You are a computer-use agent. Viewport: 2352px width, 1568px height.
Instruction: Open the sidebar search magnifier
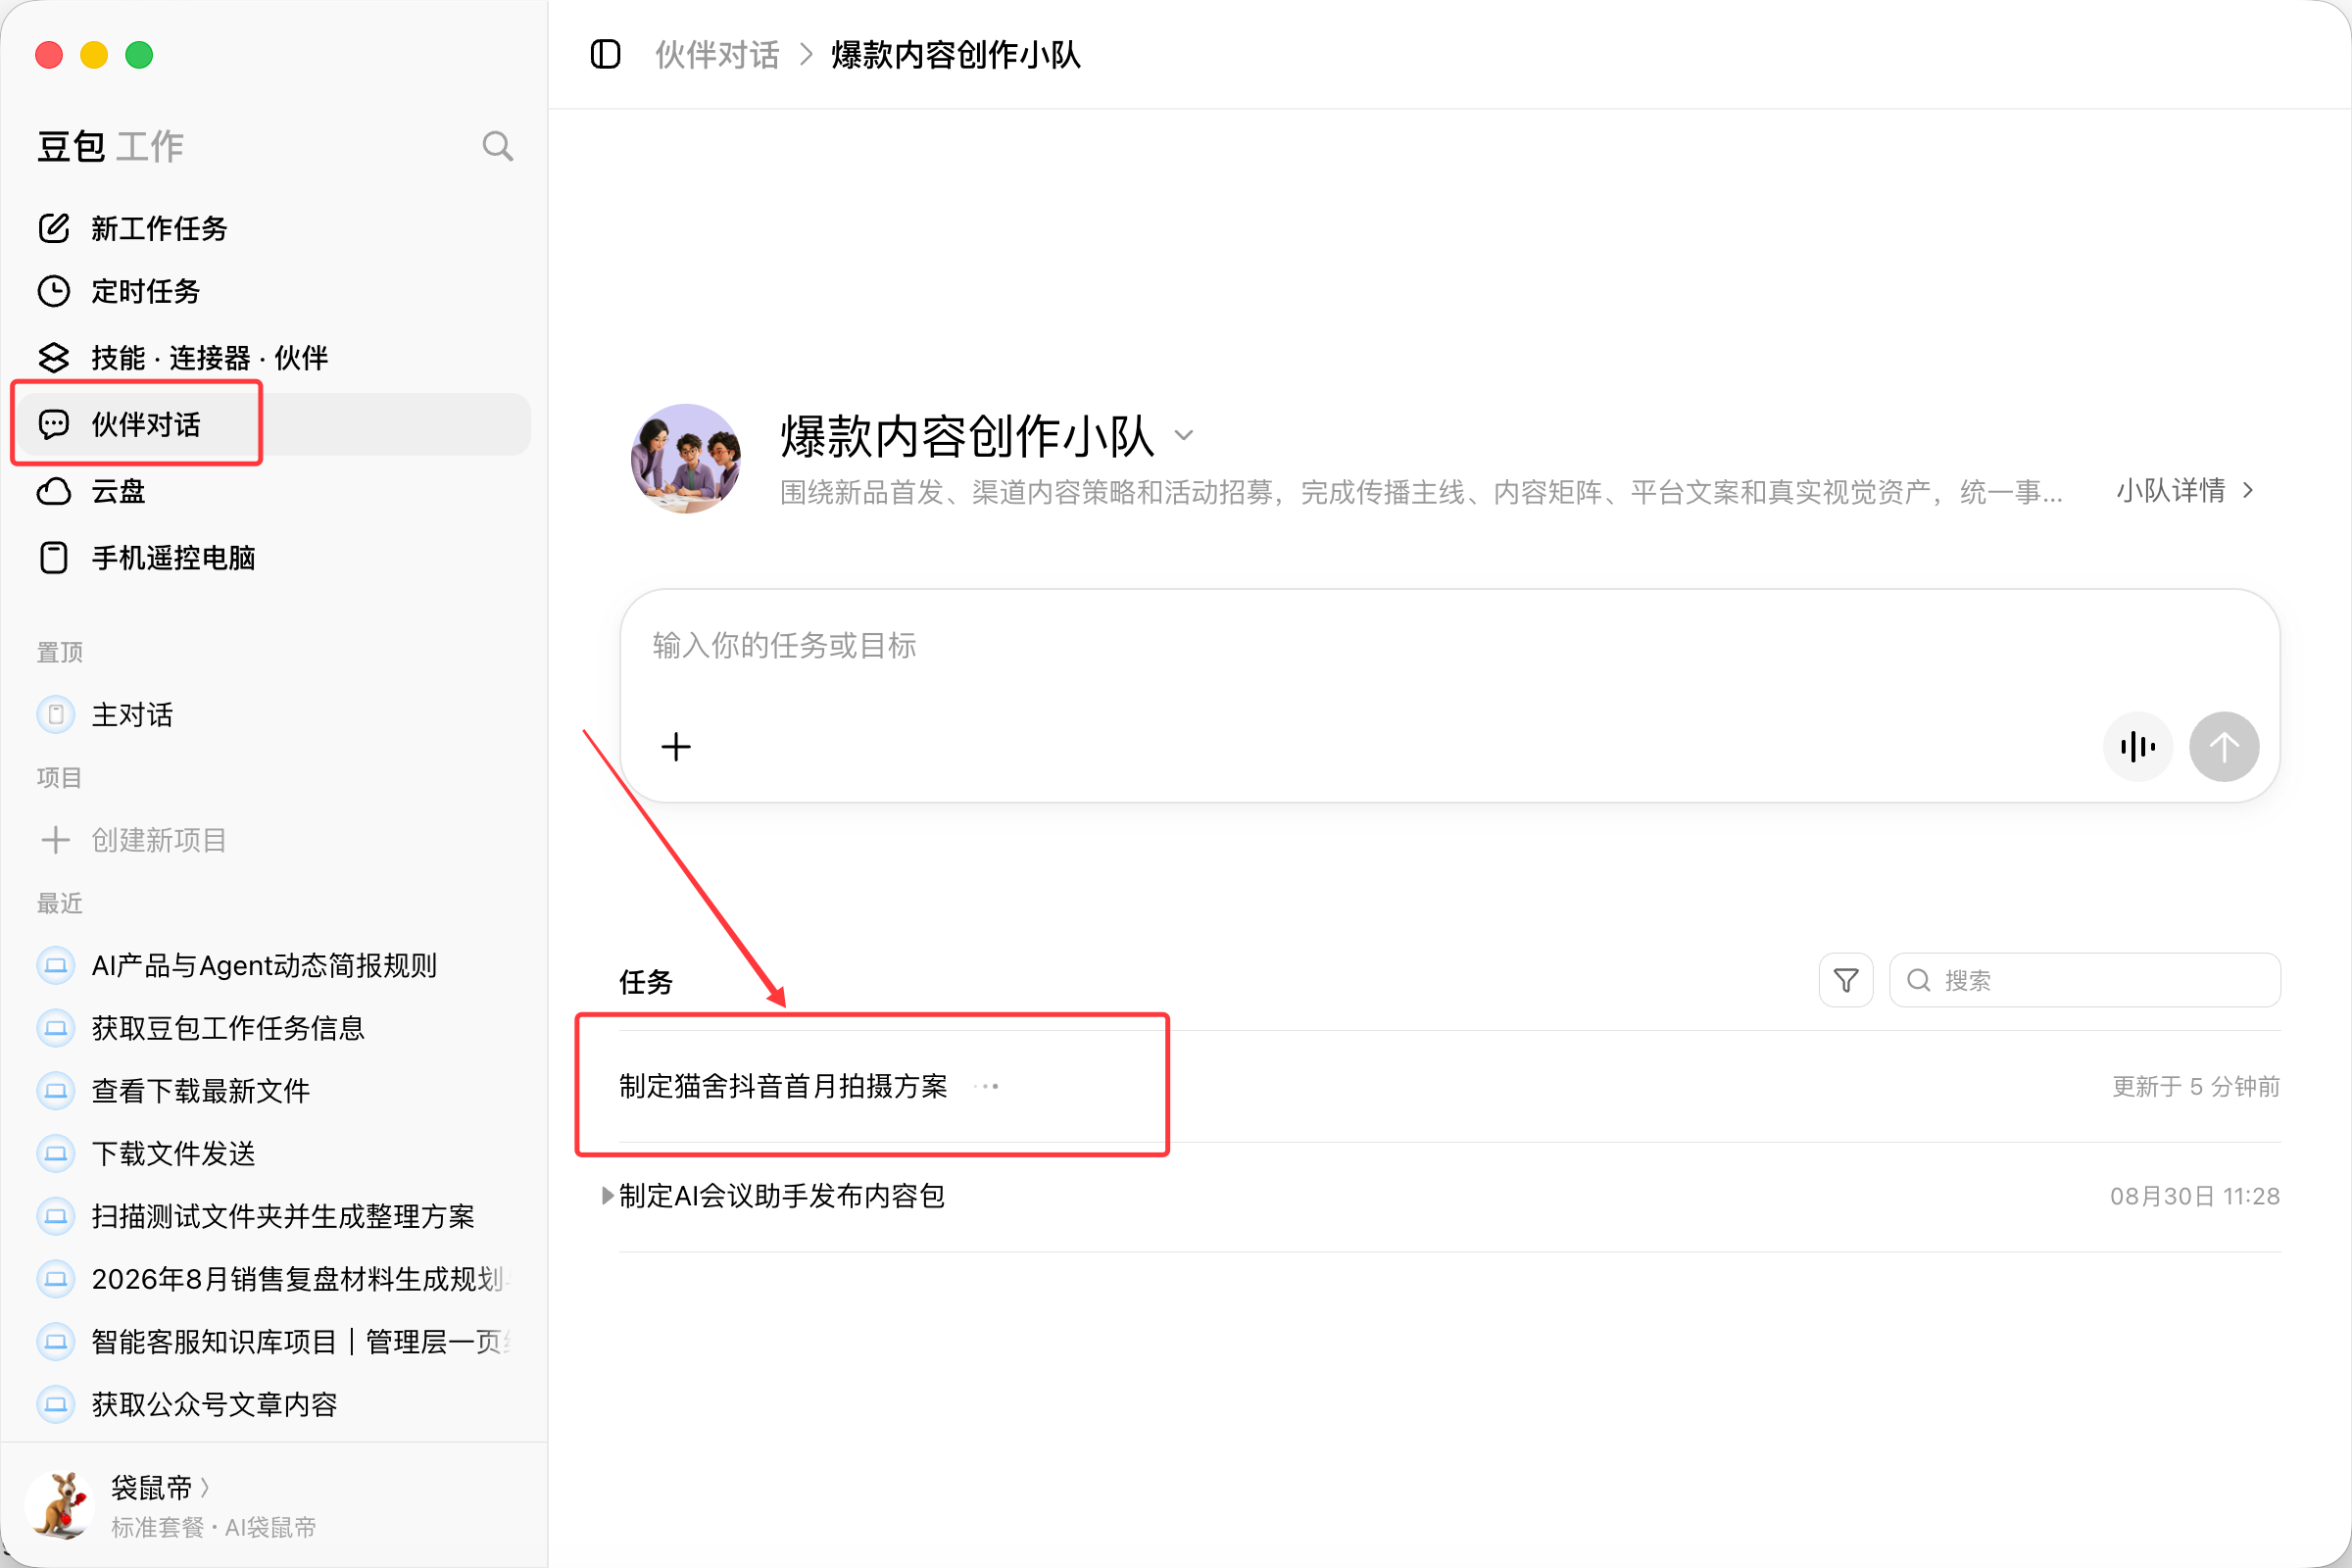(497, 146)
